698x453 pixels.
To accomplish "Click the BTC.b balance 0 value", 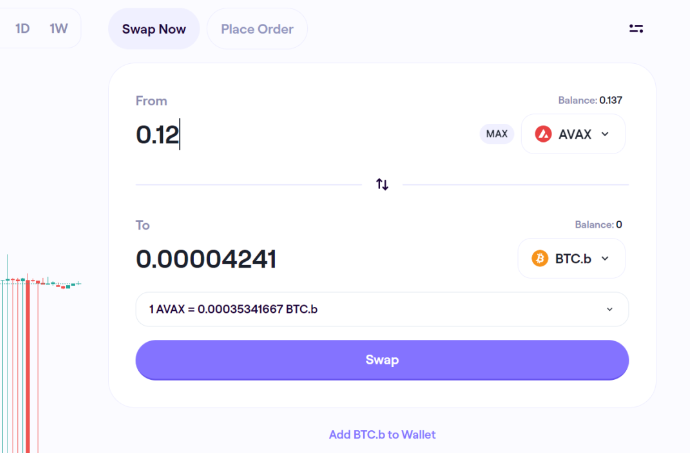I will coord(619,225).
